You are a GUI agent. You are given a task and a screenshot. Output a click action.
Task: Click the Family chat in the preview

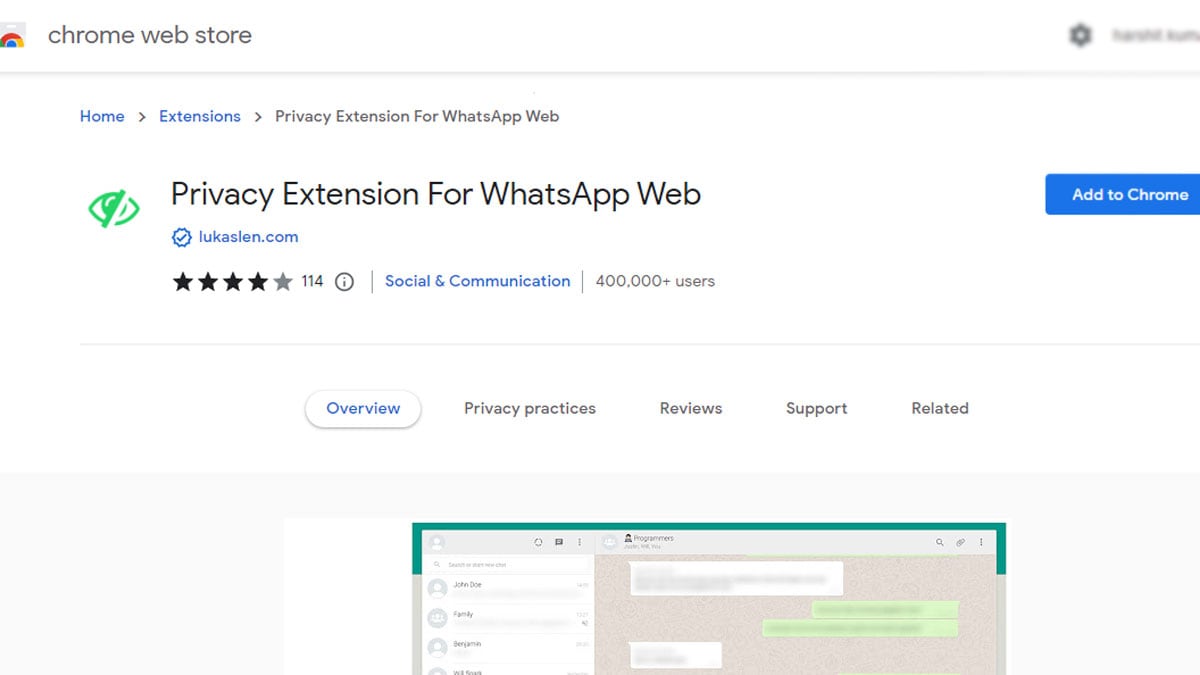507,617
